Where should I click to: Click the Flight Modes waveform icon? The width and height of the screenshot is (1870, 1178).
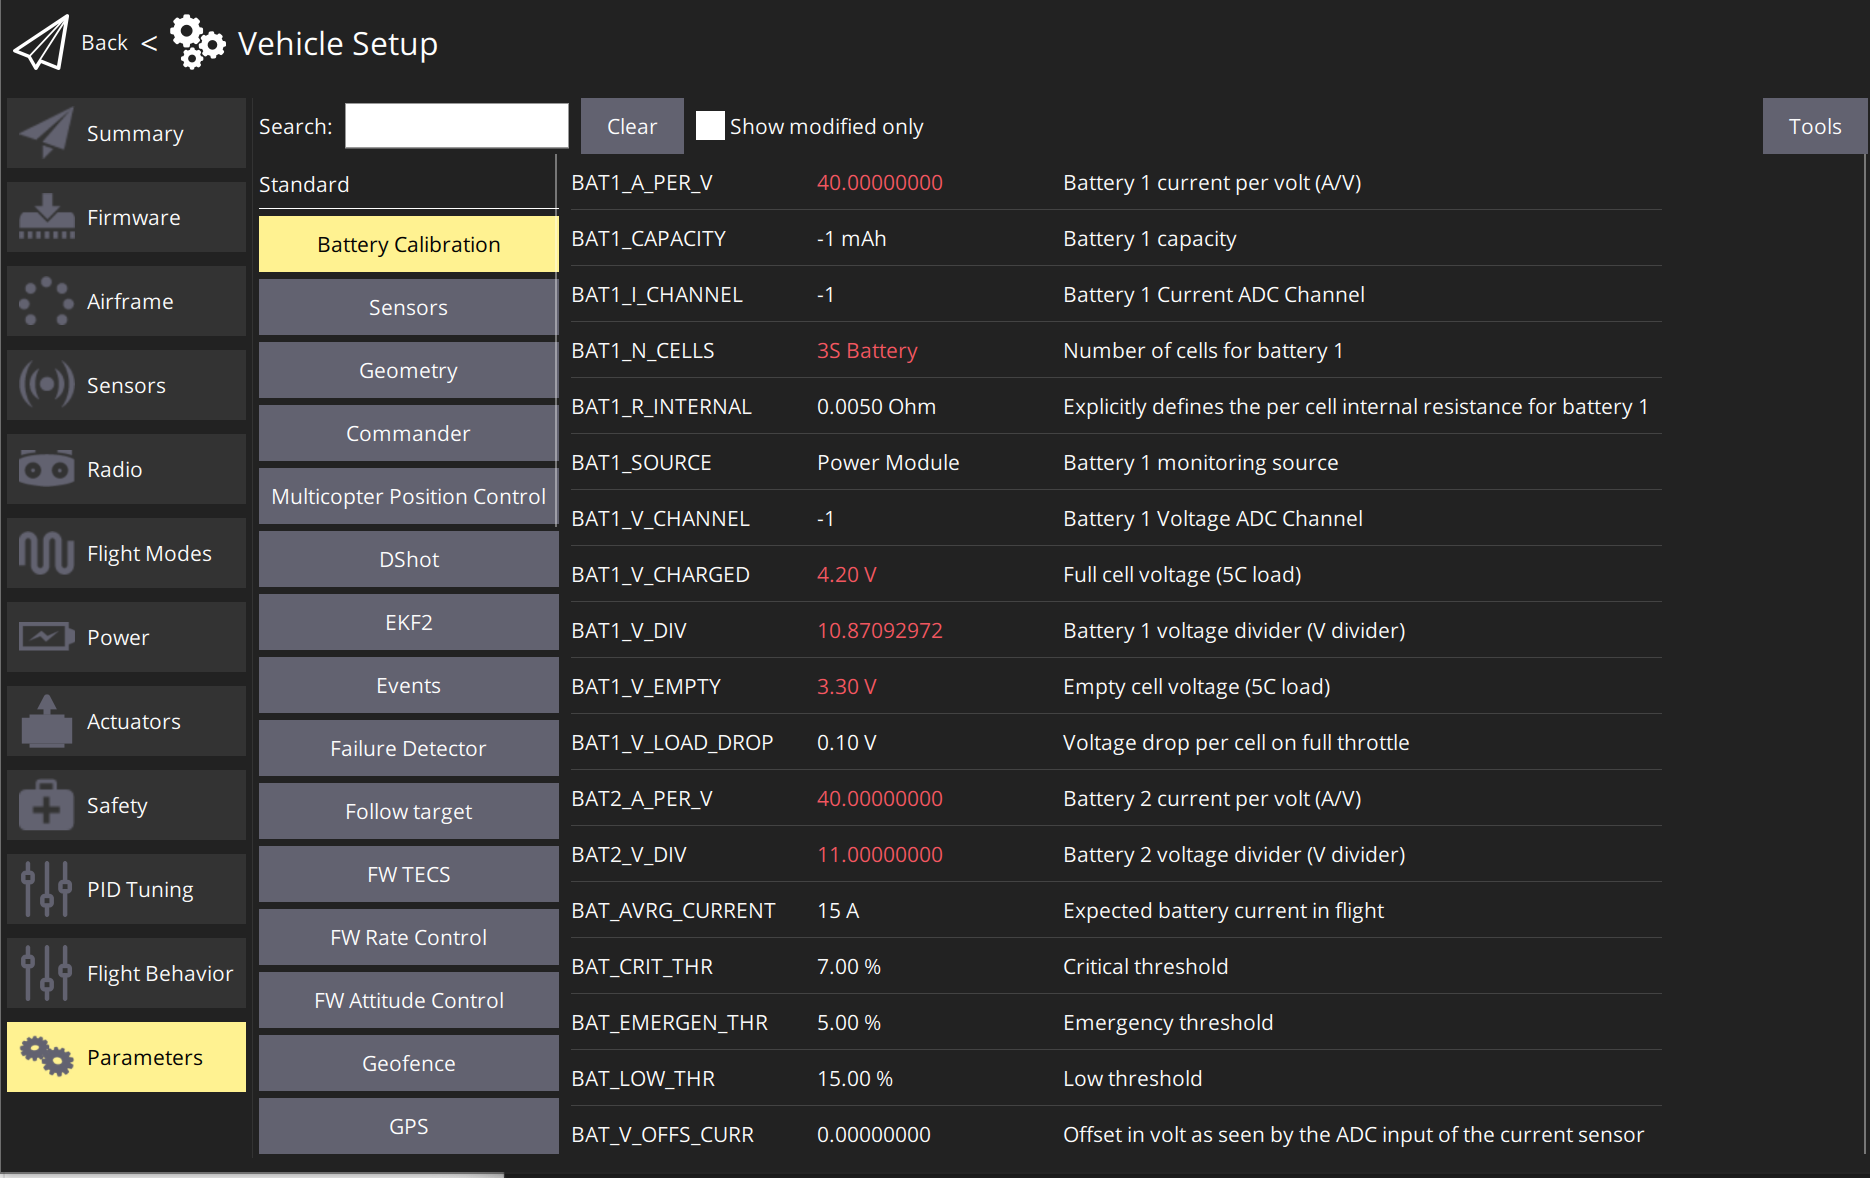click(46, 553)
